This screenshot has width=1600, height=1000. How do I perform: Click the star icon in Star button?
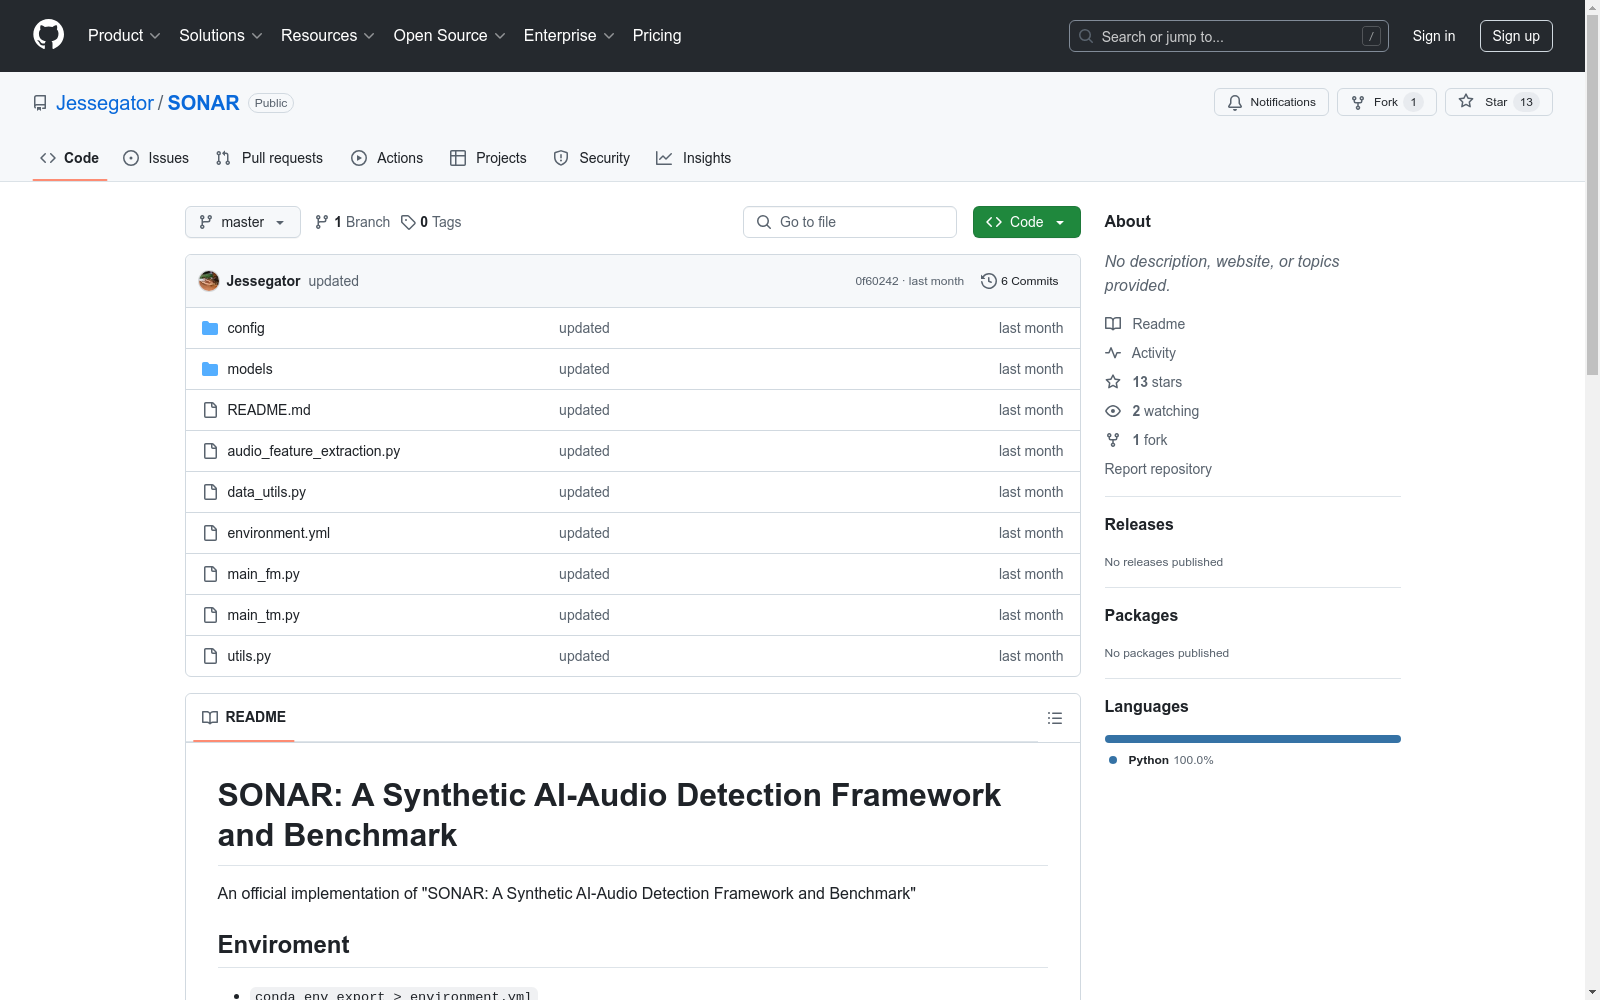pos(1466,101)
